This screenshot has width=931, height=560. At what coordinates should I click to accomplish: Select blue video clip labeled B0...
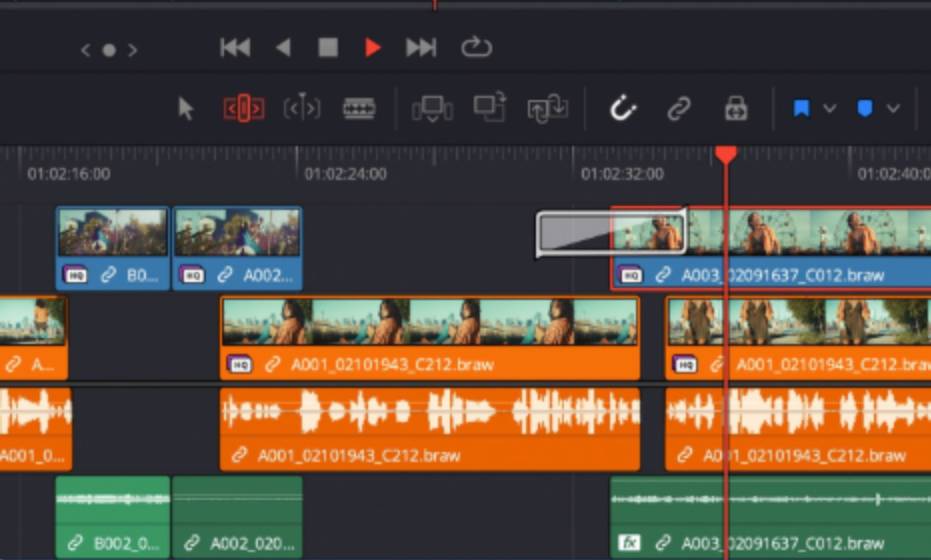pos(113,248)
